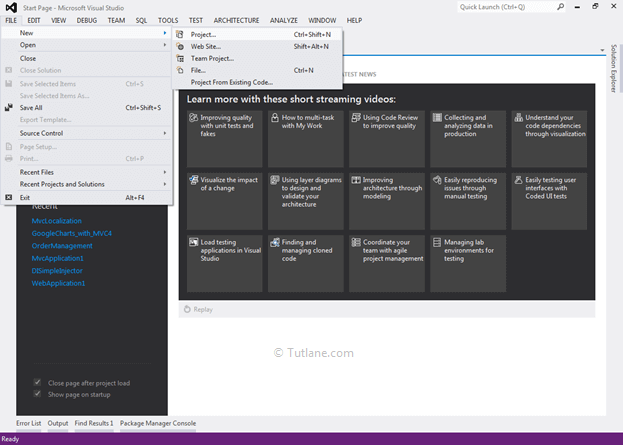The width and height of the screenshot is (623, 445).
Task: Expand the Open submenu entry
Action: click(87, 45)
